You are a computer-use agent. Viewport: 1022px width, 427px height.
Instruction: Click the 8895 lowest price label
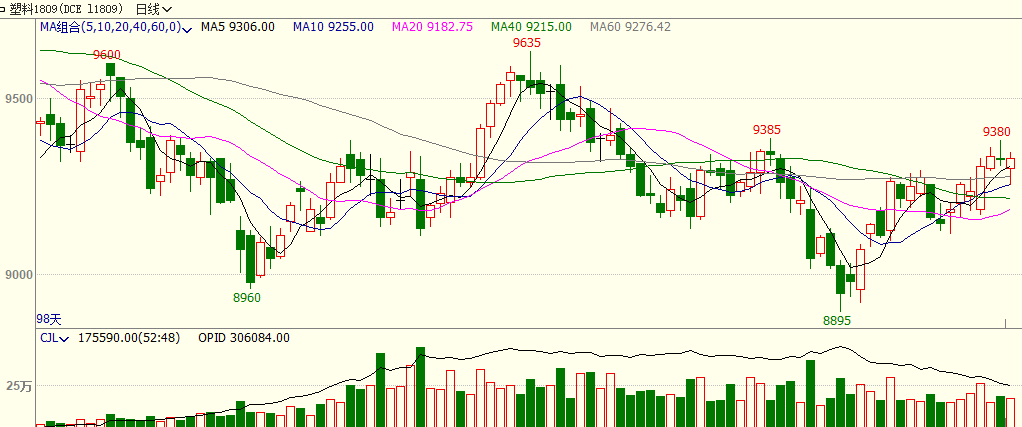pyautogui.click(x=837, y=321)
